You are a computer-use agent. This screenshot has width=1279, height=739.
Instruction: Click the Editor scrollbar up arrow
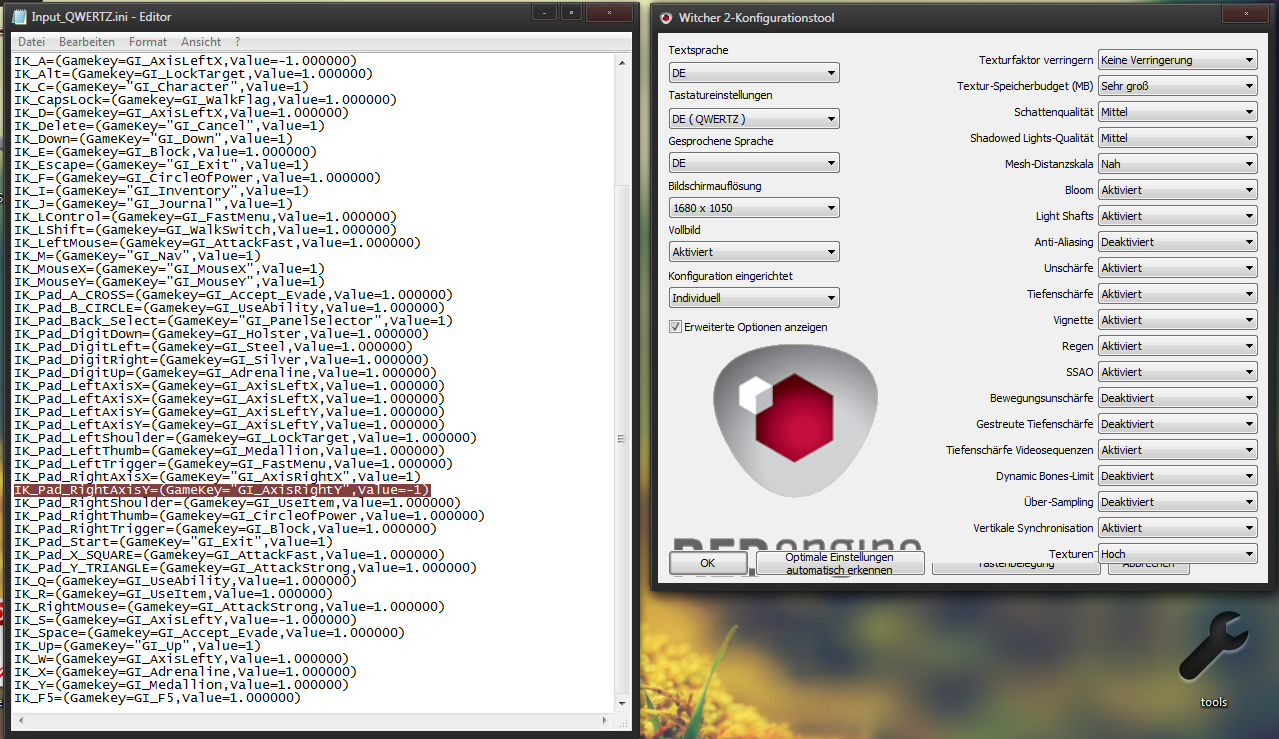624,61
